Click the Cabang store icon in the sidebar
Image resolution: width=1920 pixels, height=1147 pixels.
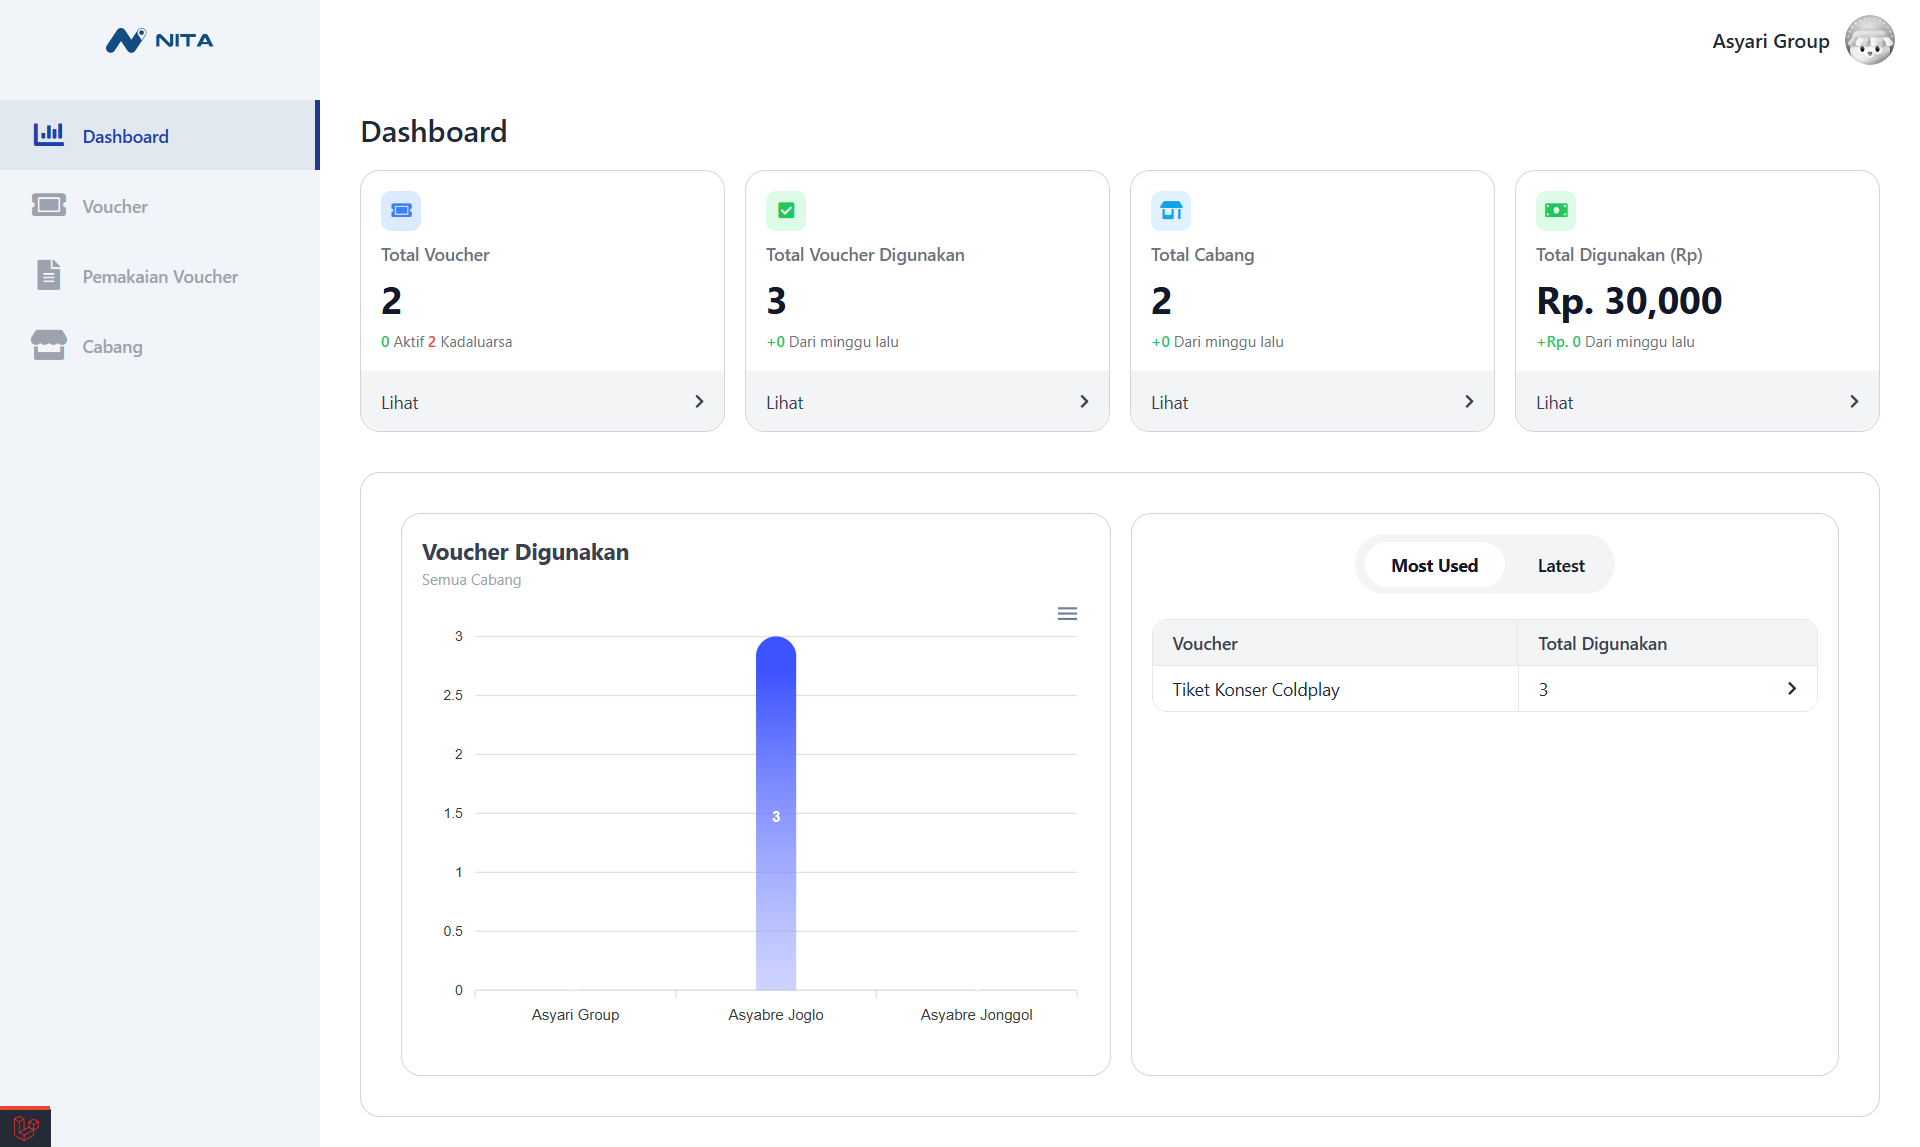pos(49,345)
